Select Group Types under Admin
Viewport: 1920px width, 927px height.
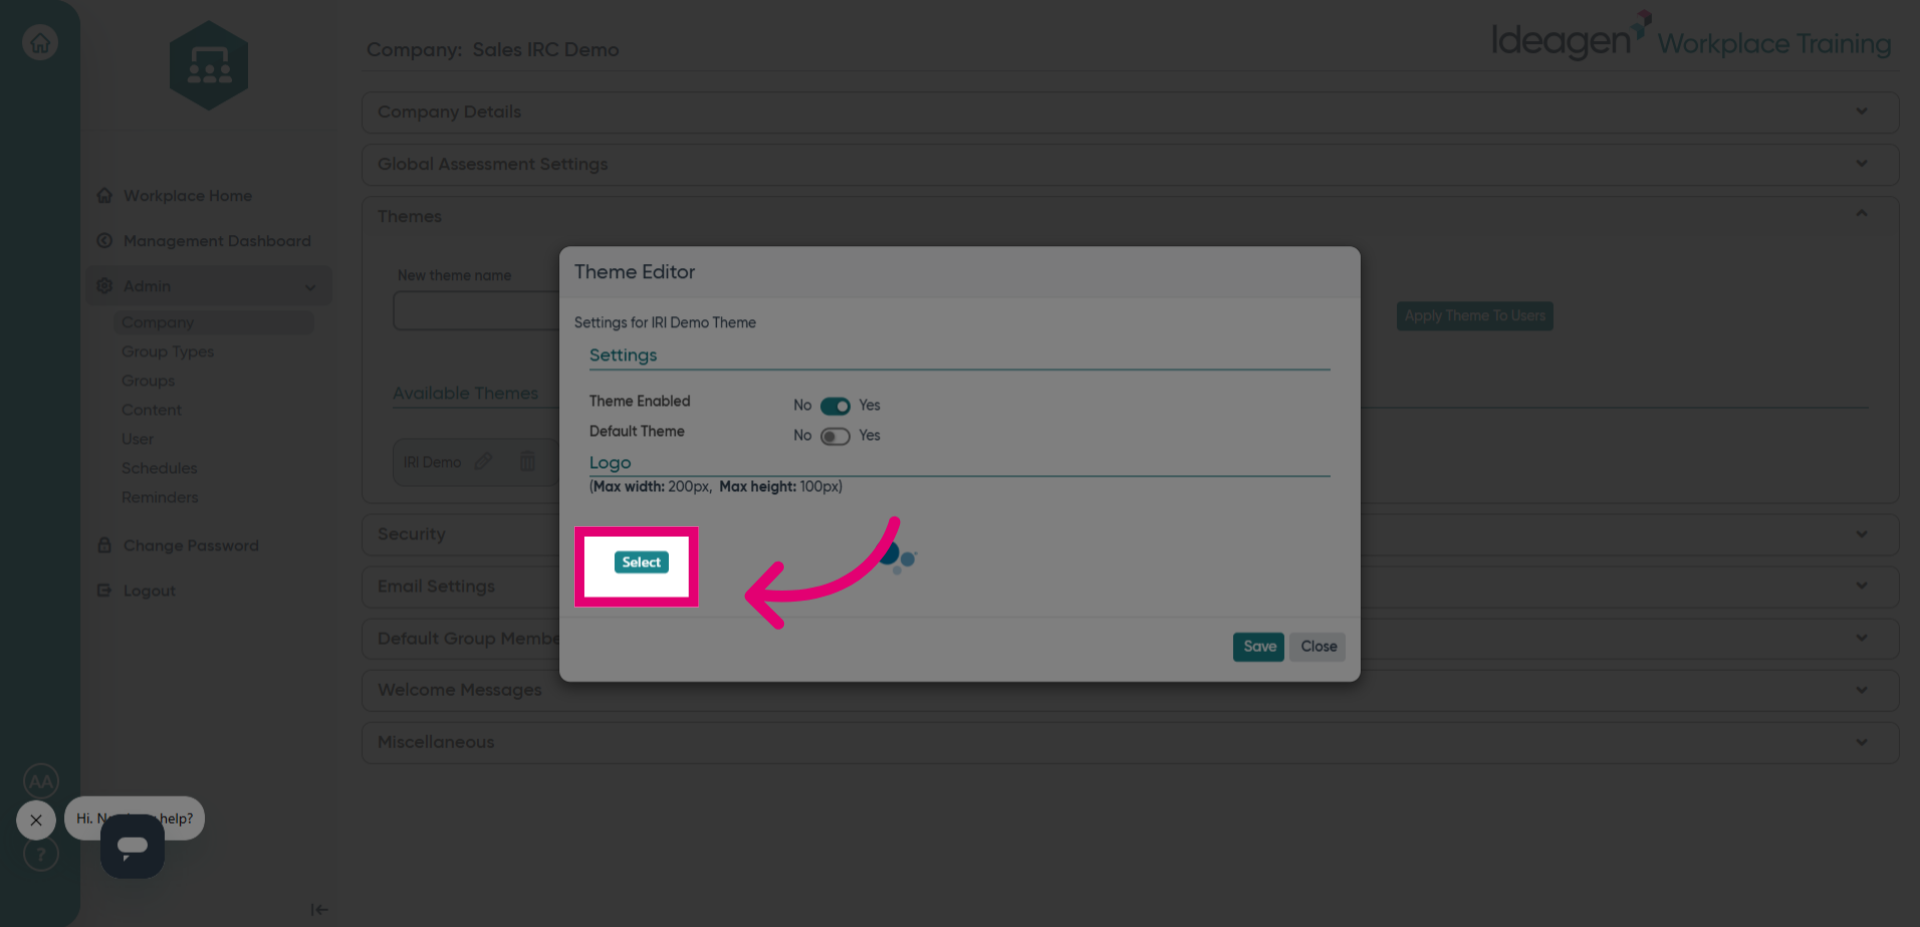[x=168, y=351]
